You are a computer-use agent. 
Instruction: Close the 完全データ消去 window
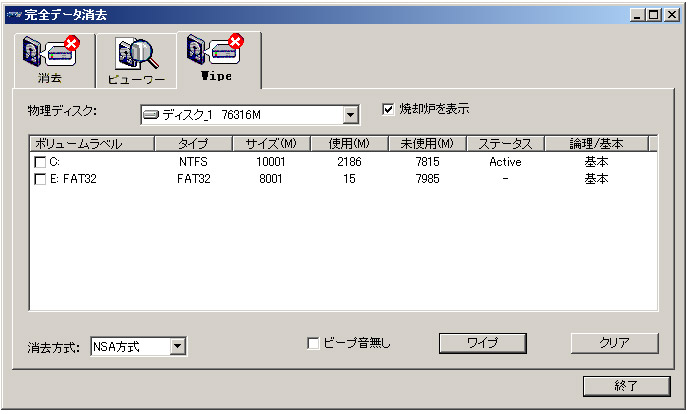672,15
